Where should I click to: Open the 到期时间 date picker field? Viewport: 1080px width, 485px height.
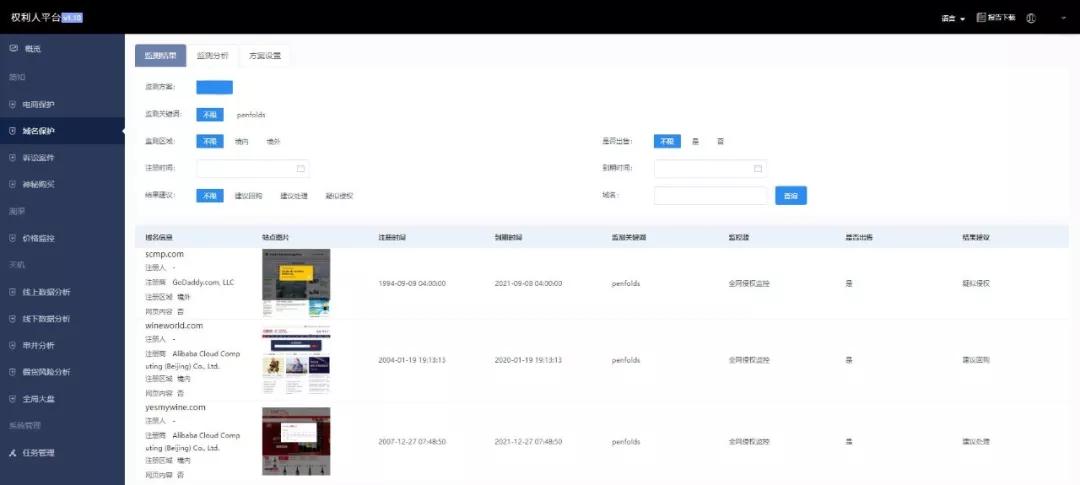coord(710,168)
